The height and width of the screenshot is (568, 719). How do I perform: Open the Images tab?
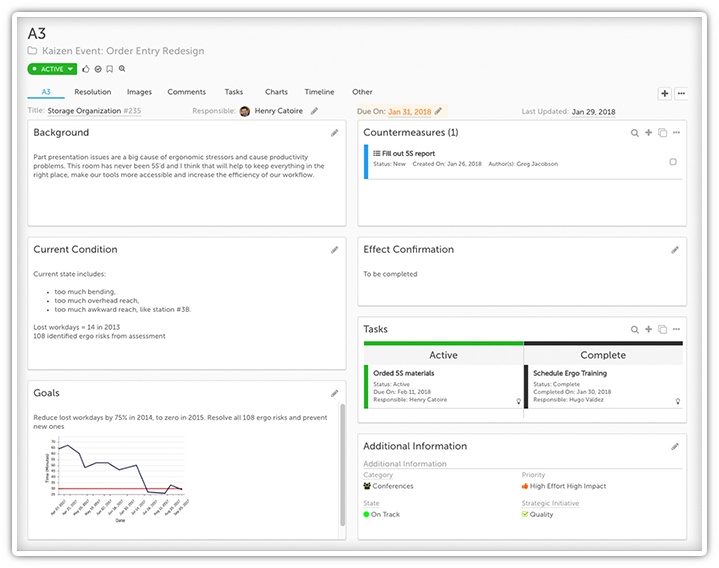point(139,92)
